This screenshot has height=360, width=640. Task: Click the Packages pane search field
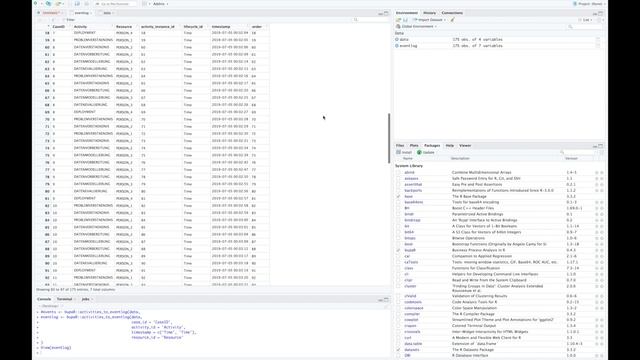tap(578, 152)
